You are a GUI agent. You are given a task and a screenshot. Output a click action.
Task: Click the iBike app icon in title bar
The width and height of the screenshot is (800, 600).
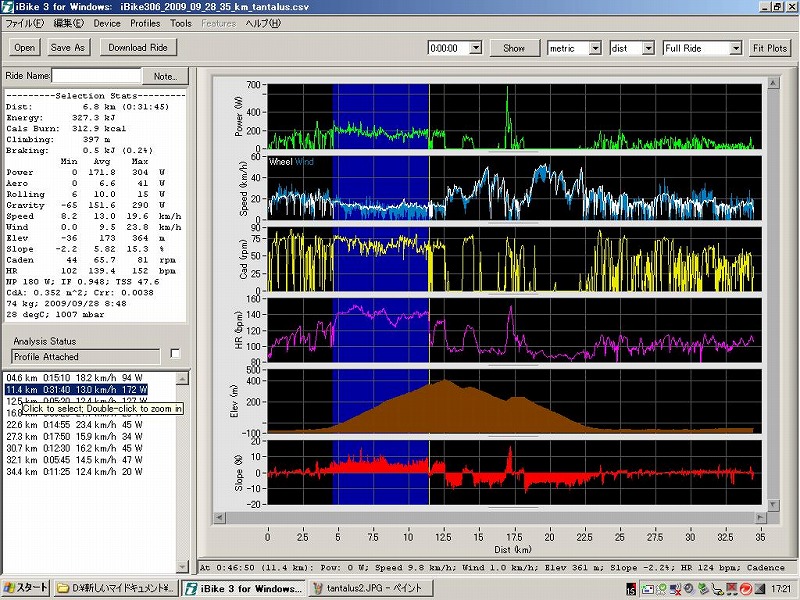point(8,7)
